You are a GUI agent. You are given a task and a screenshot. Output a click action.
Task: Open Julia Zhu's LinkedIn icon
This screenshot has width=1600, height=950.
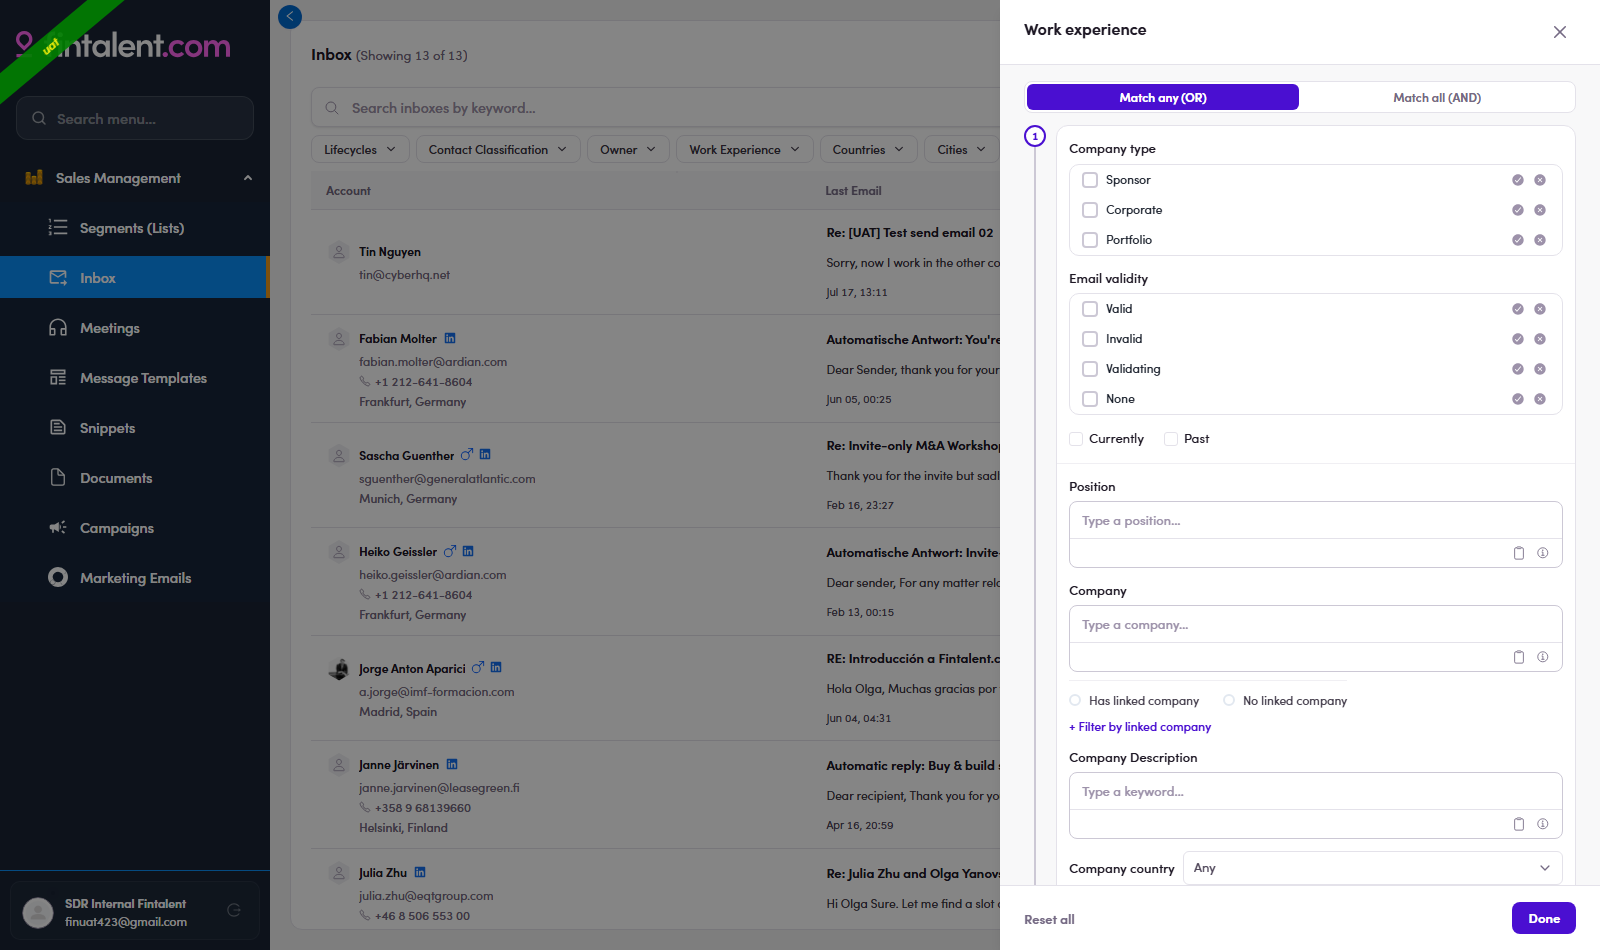click(x=420, y=872)
